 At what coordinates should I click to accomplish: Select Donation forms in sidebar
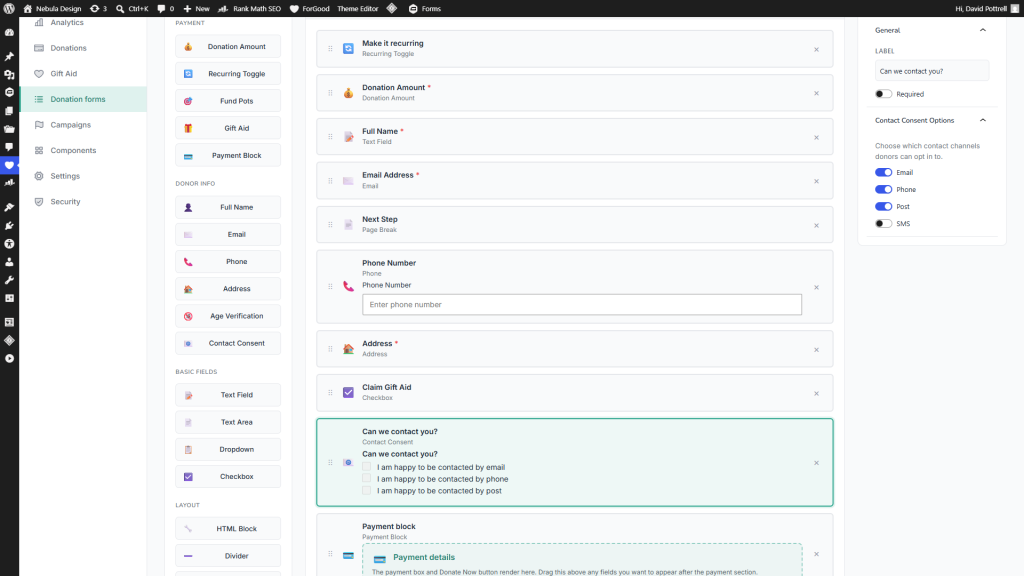84,99
